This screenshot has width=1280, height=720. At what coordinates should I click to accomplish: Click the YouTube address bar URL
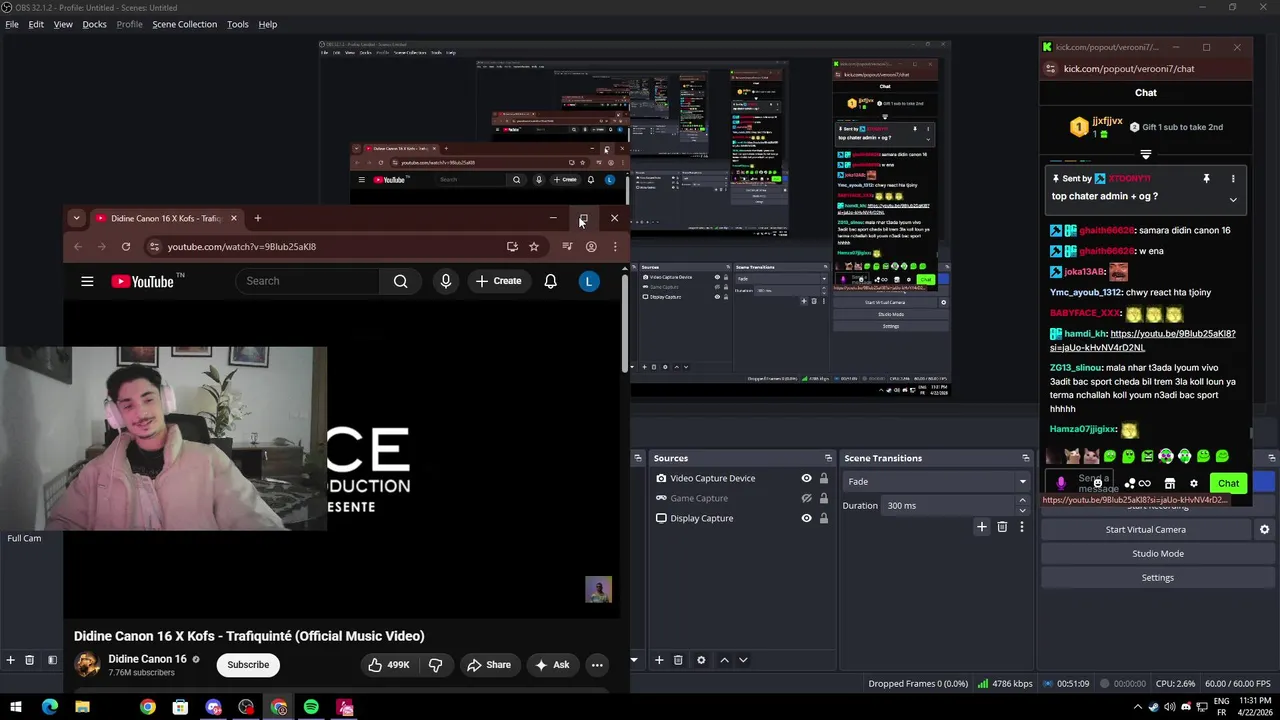pyautogui.click(x=242, y=247)
